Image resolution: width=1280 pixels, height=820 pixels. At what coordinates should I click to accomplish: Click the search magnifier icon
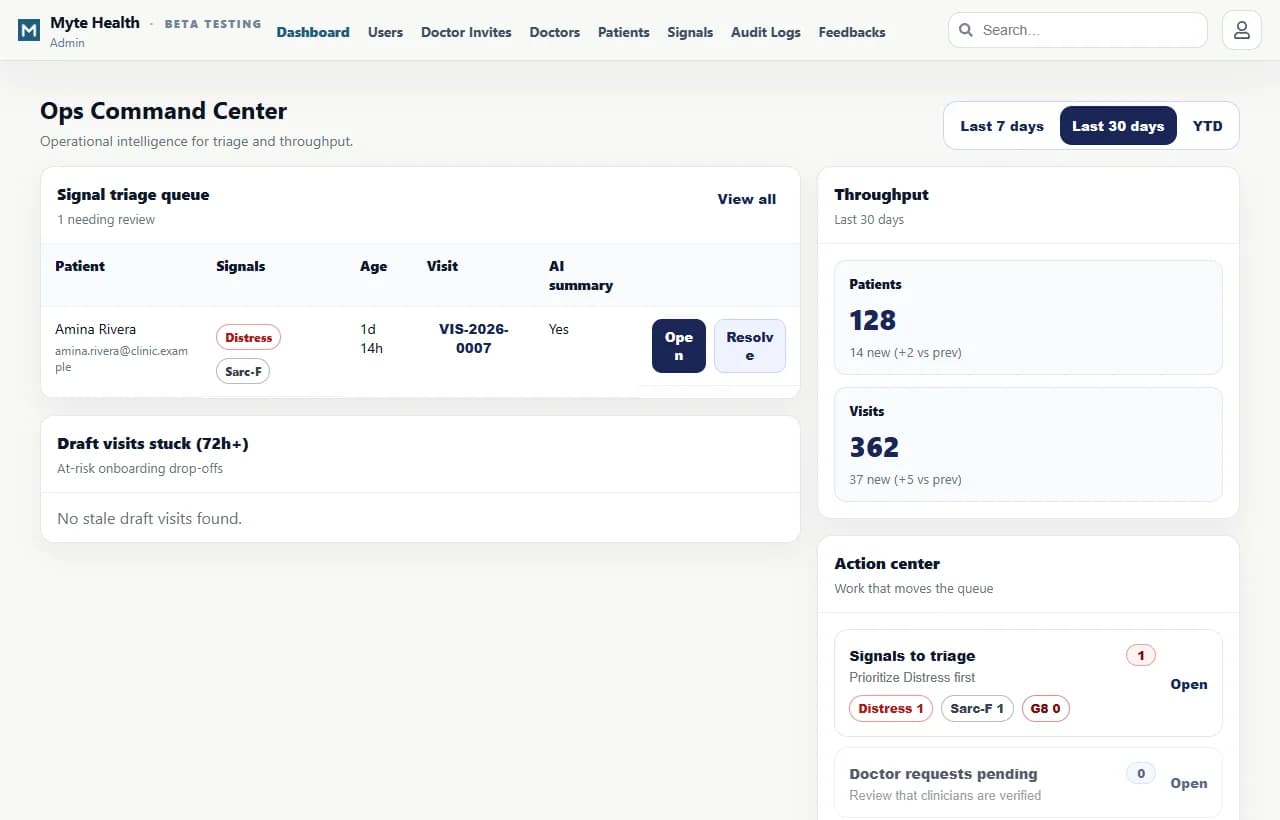coord(966,30)
